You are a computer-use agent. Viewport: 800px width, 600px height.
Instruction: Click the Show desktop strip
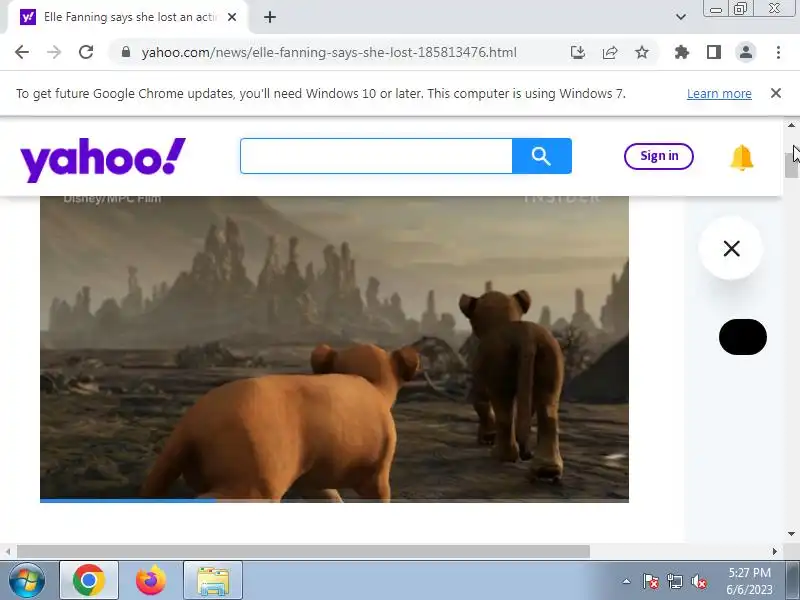point(793,580)
